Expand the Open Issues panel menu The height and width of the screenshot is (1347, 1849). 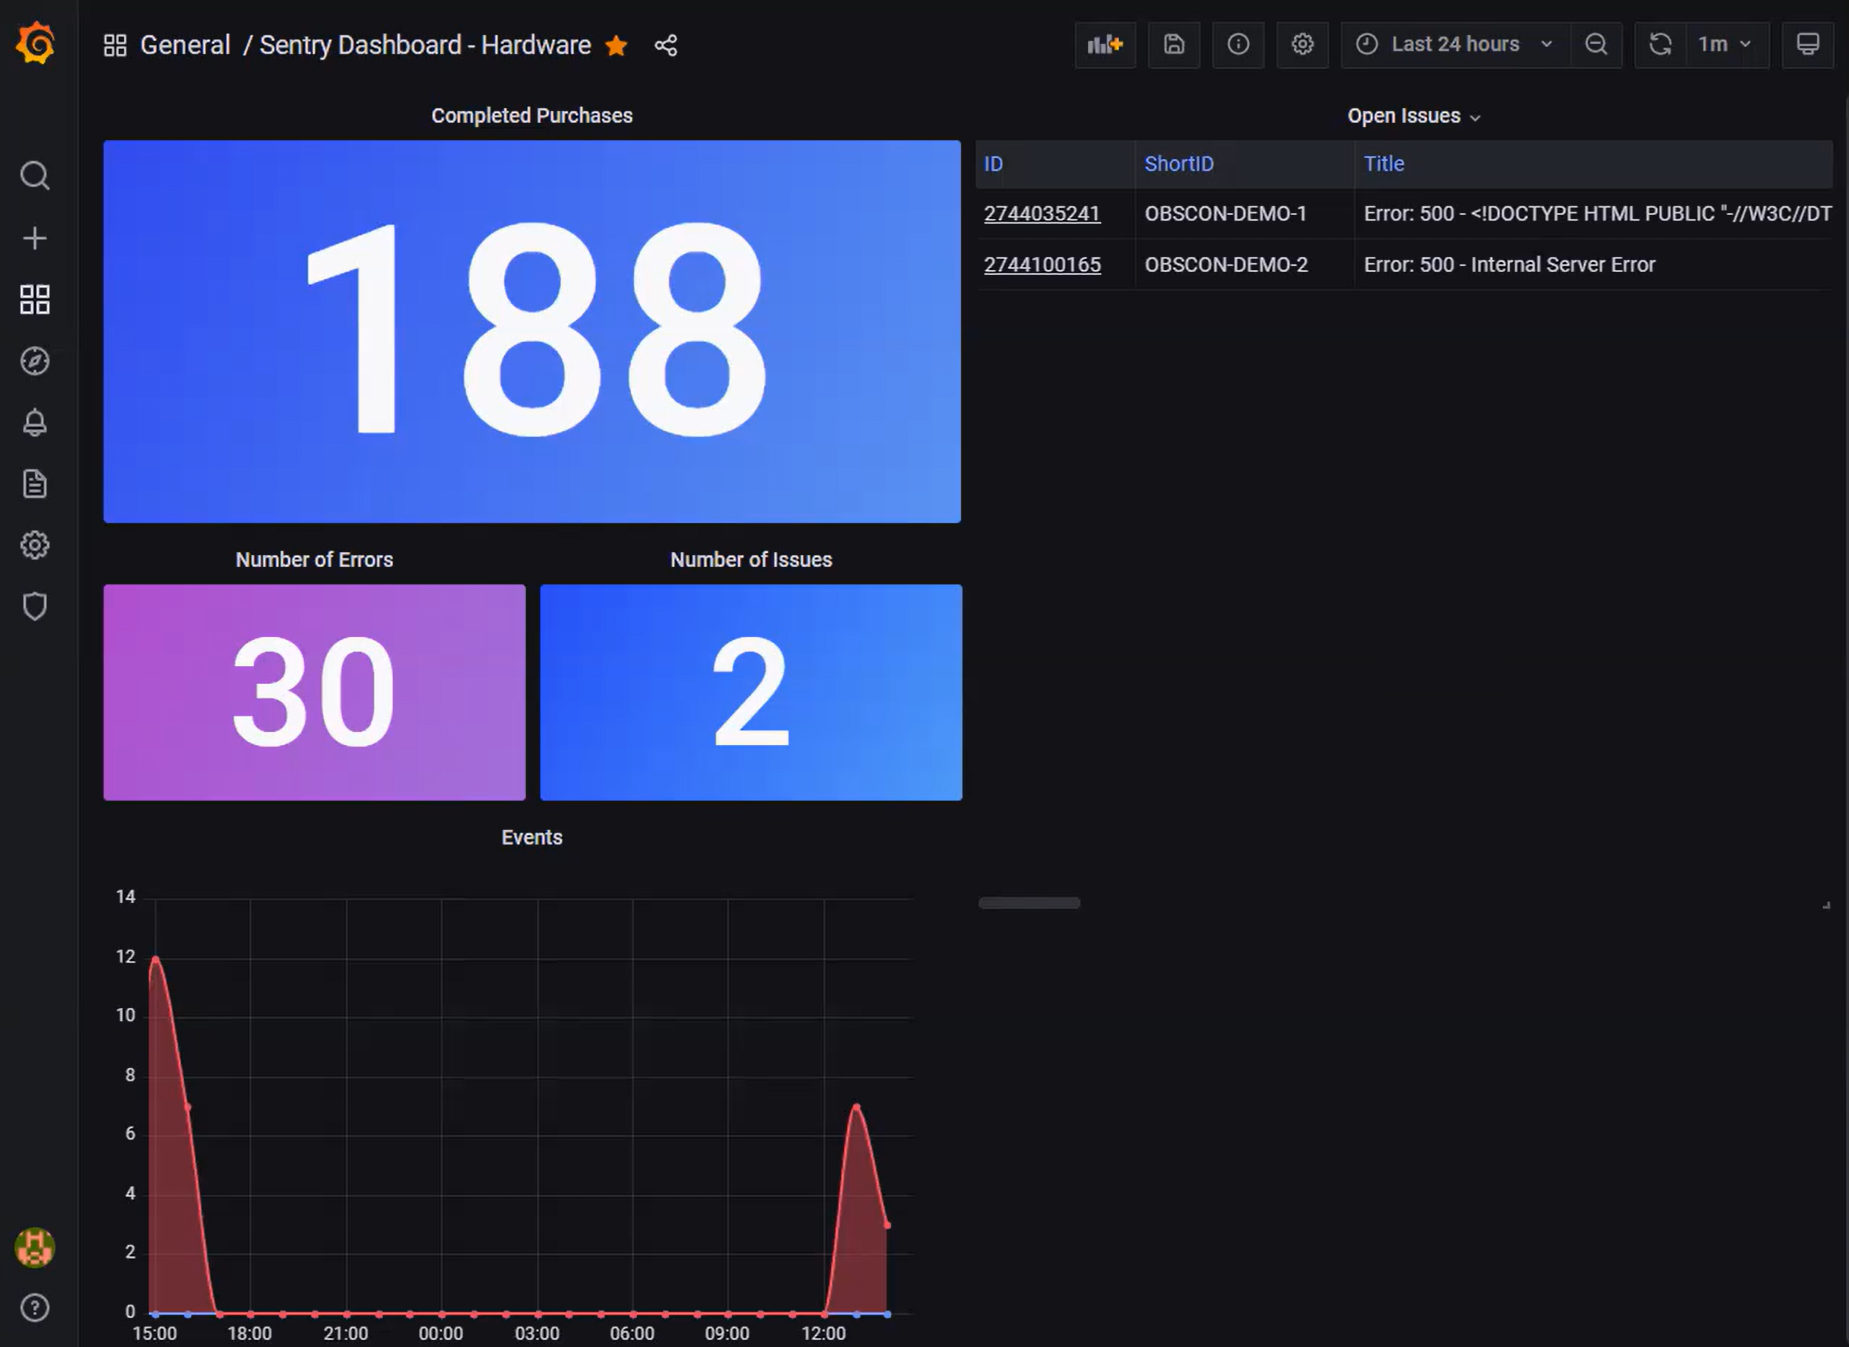pos(1413,116)
